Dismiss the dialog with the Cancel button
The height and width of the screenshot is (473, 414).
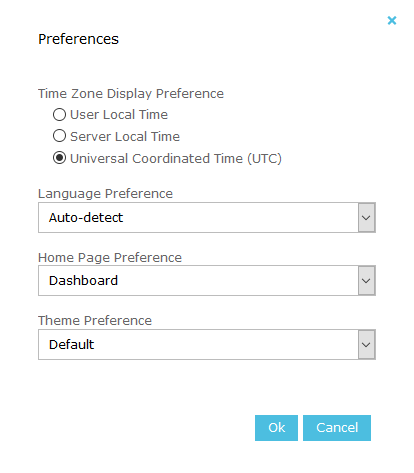(x=337, y=428)
